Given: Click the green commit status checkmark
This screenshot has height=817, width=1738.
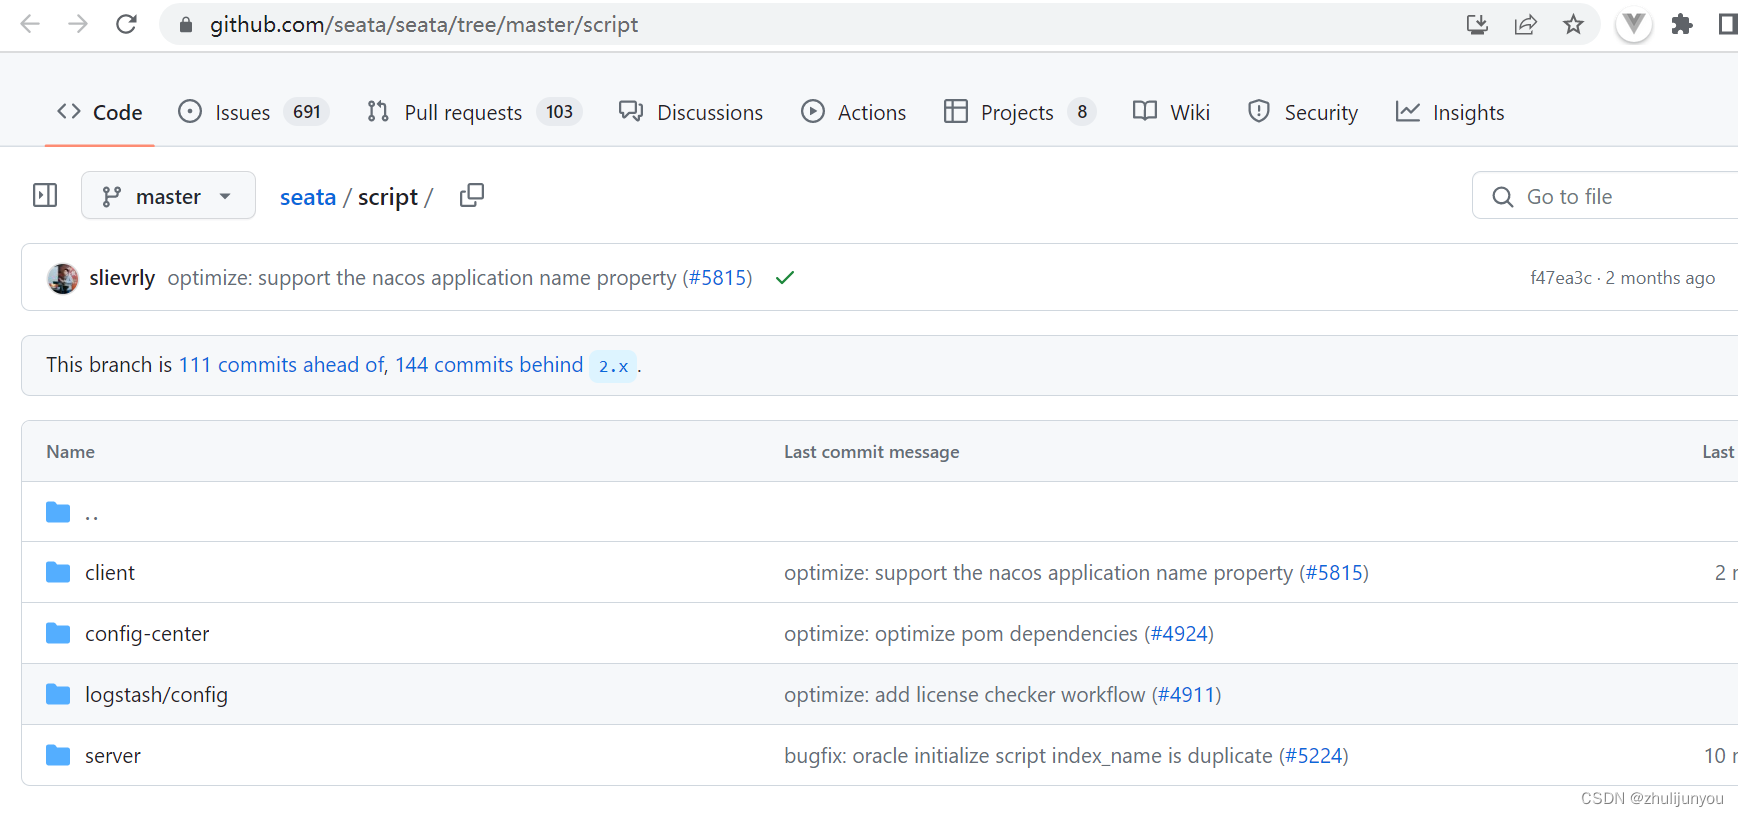Looking at the screenshot, I should coord(785,278).
